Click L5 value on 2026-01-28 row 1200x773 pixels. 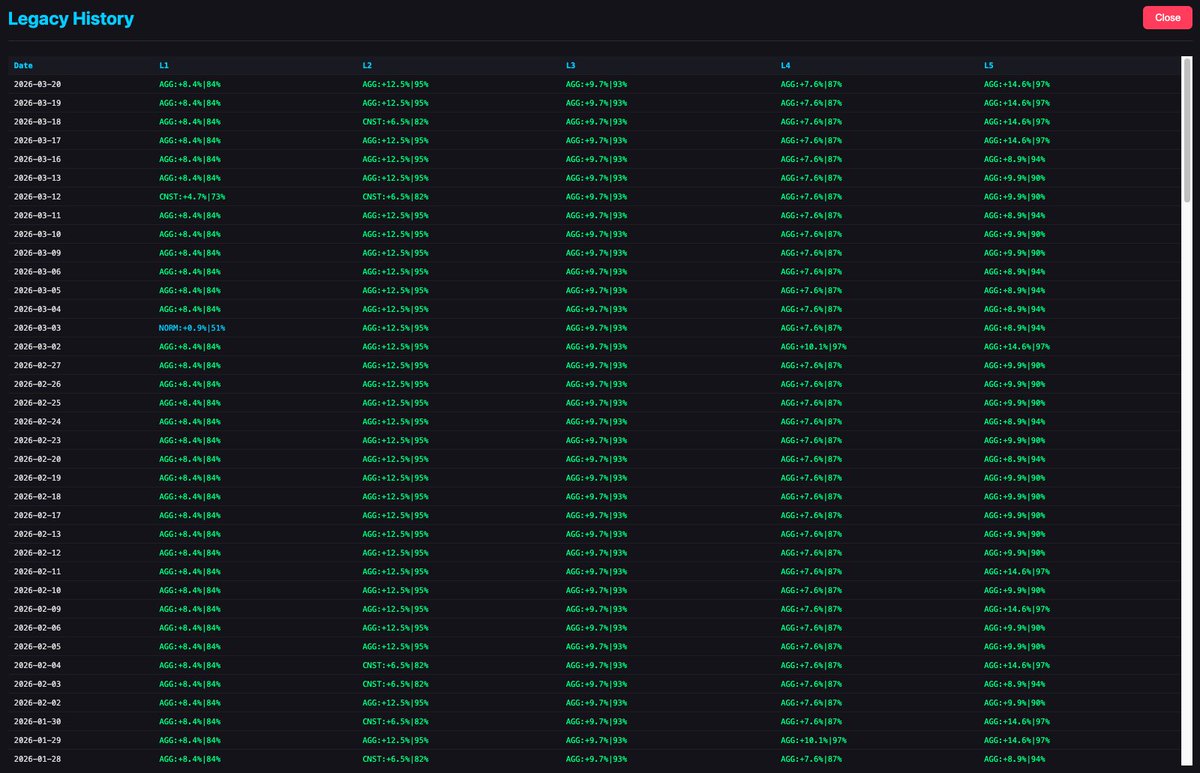point(1015,759)
